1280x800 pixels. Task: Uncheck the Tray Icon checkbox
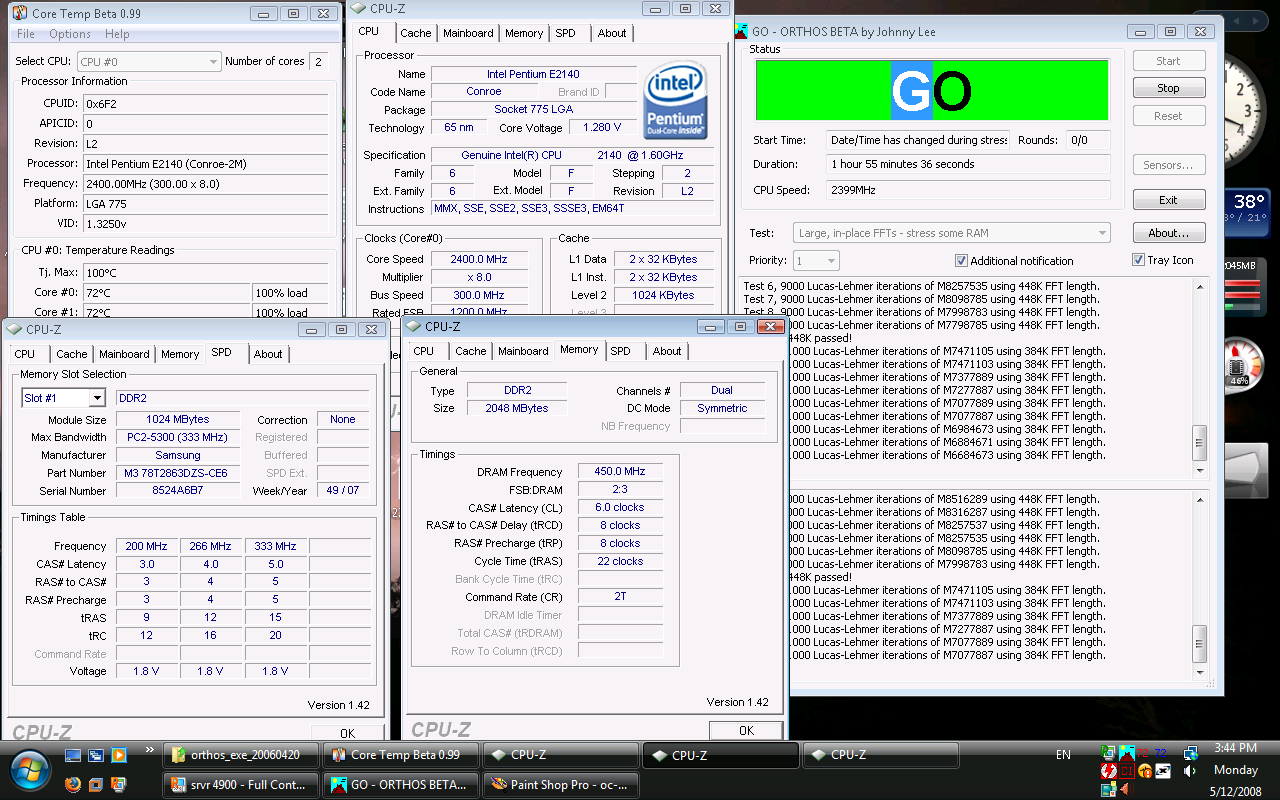[1138, 260]
